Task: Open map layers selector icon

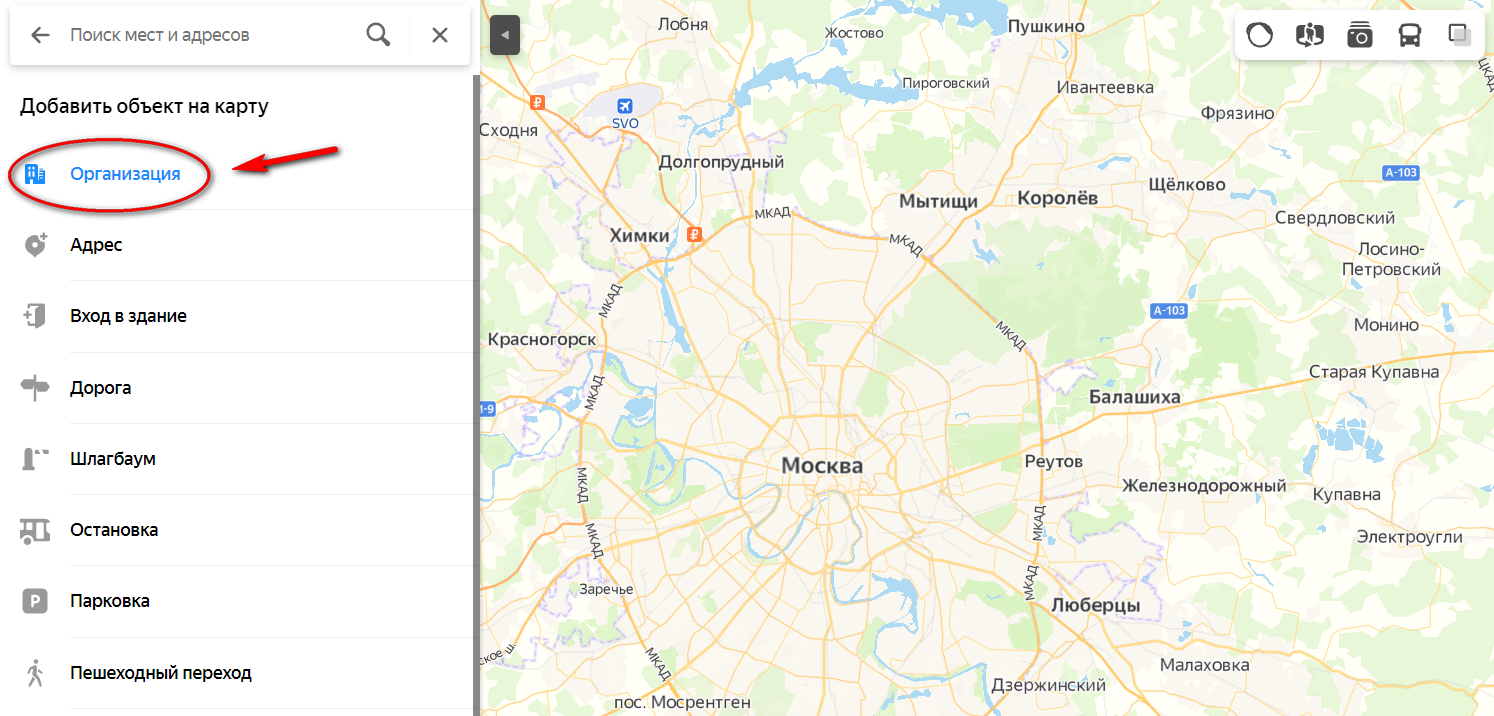Action: point(1459,35)
